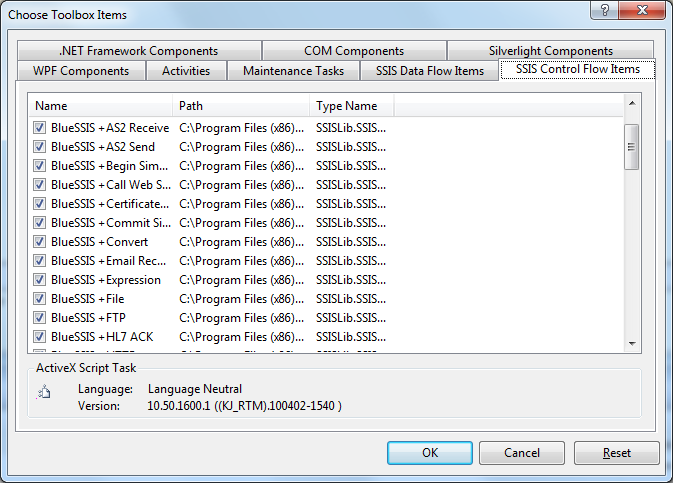
Task: Open the Activities tab
Action: [186, 71]
